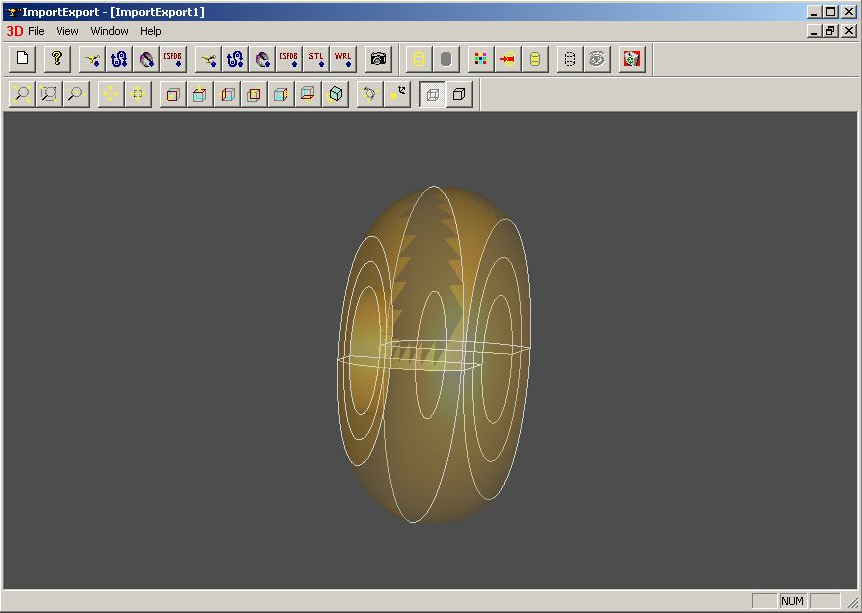Open the About dialog via the question mark icon
The width and height of the screenshot is (862, 613).
[57, 59]
